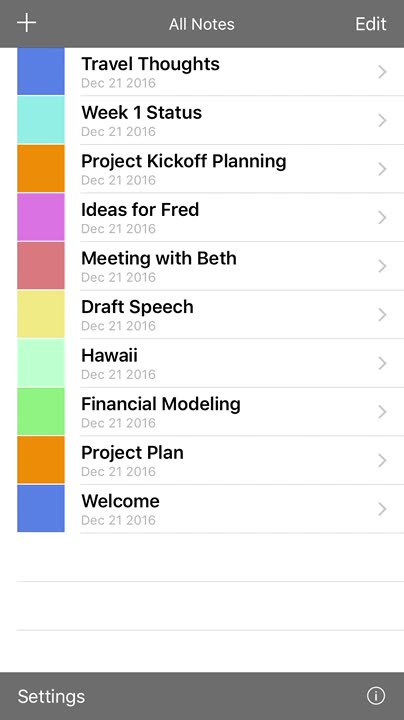This screenshot has width=404, height=720.
Task: Click chevron beside Ideas for Fred
Action: [382, 218]
